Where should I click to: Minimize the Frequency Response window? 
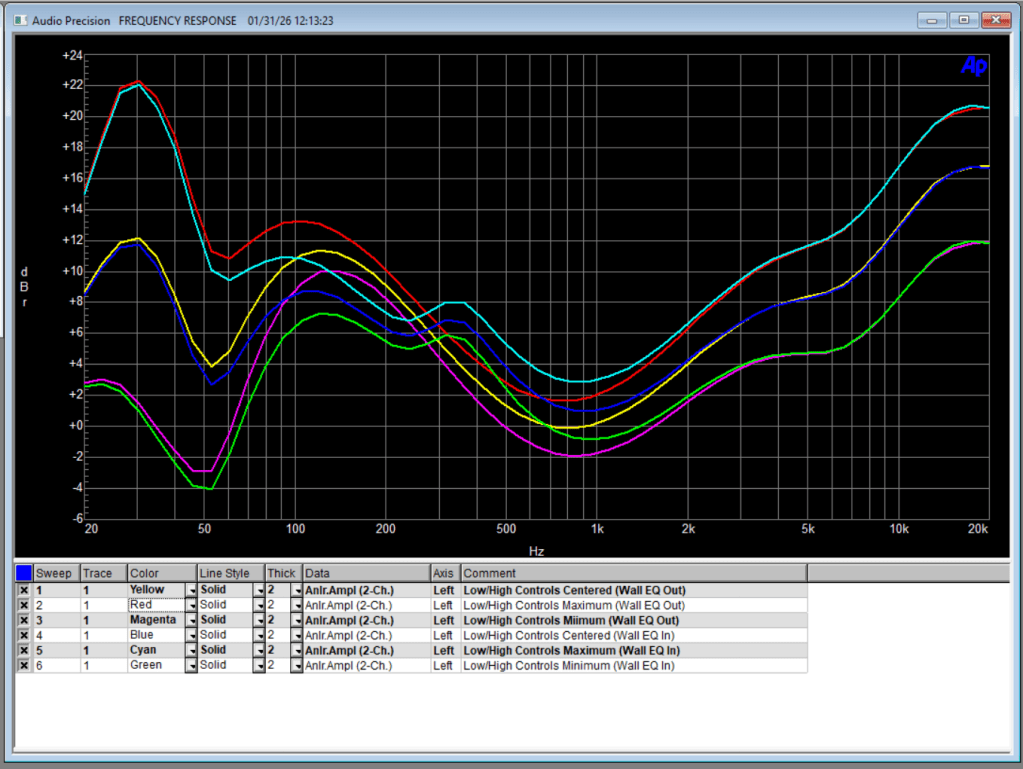932,20
